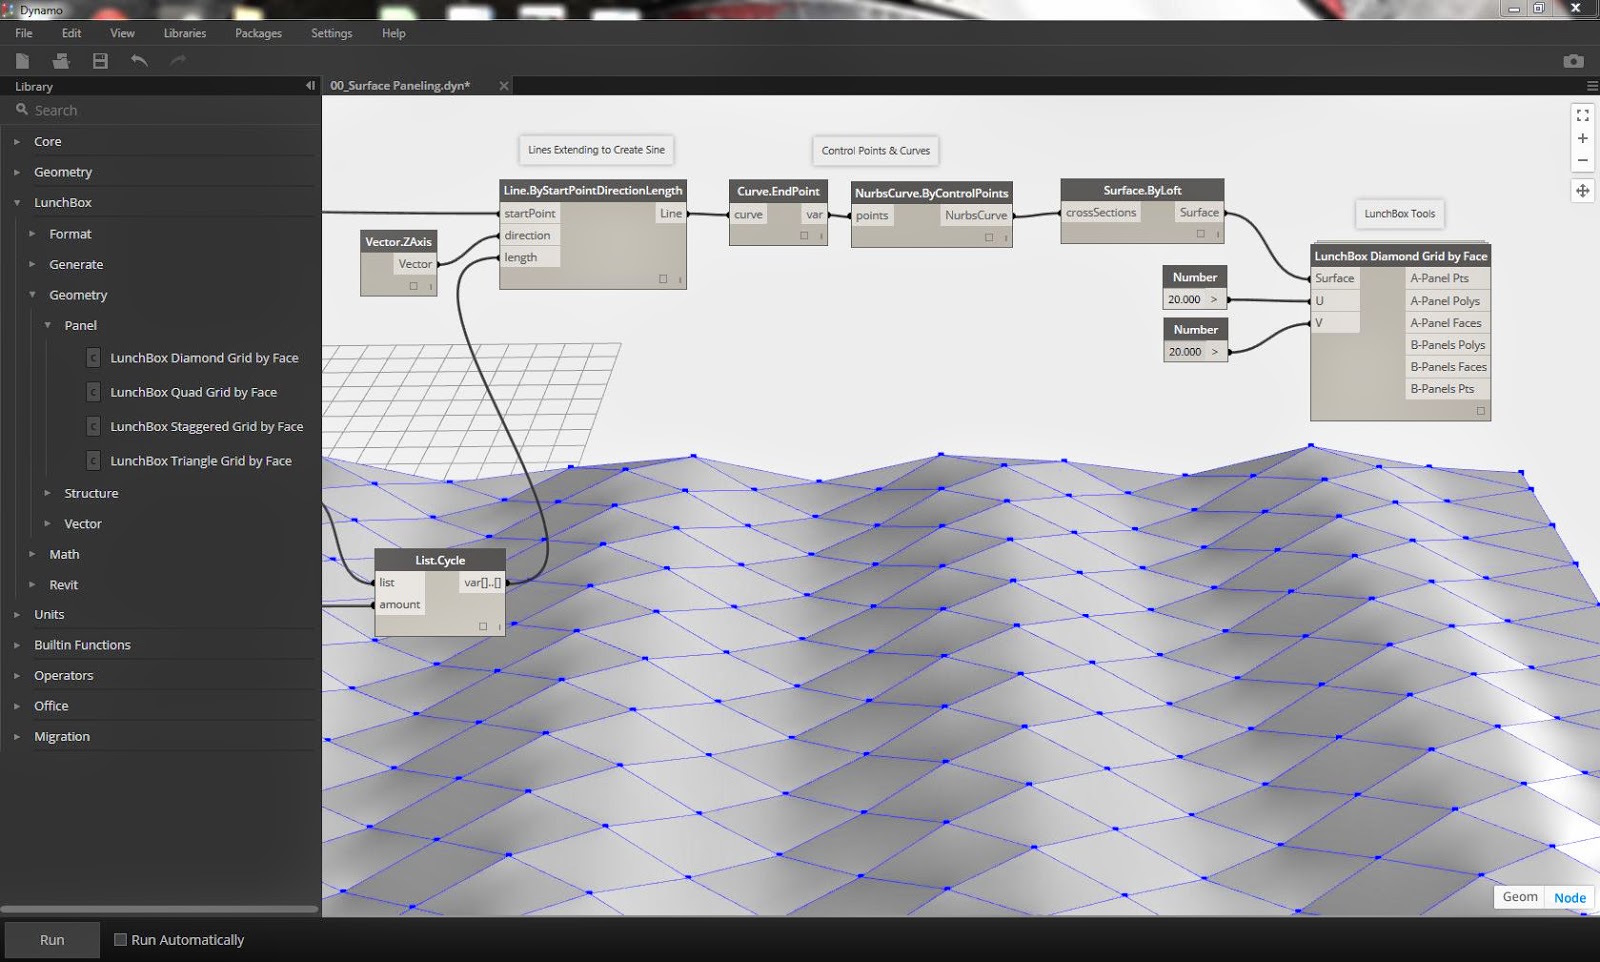Collapse the LunchBox library category

click(17, 203)
